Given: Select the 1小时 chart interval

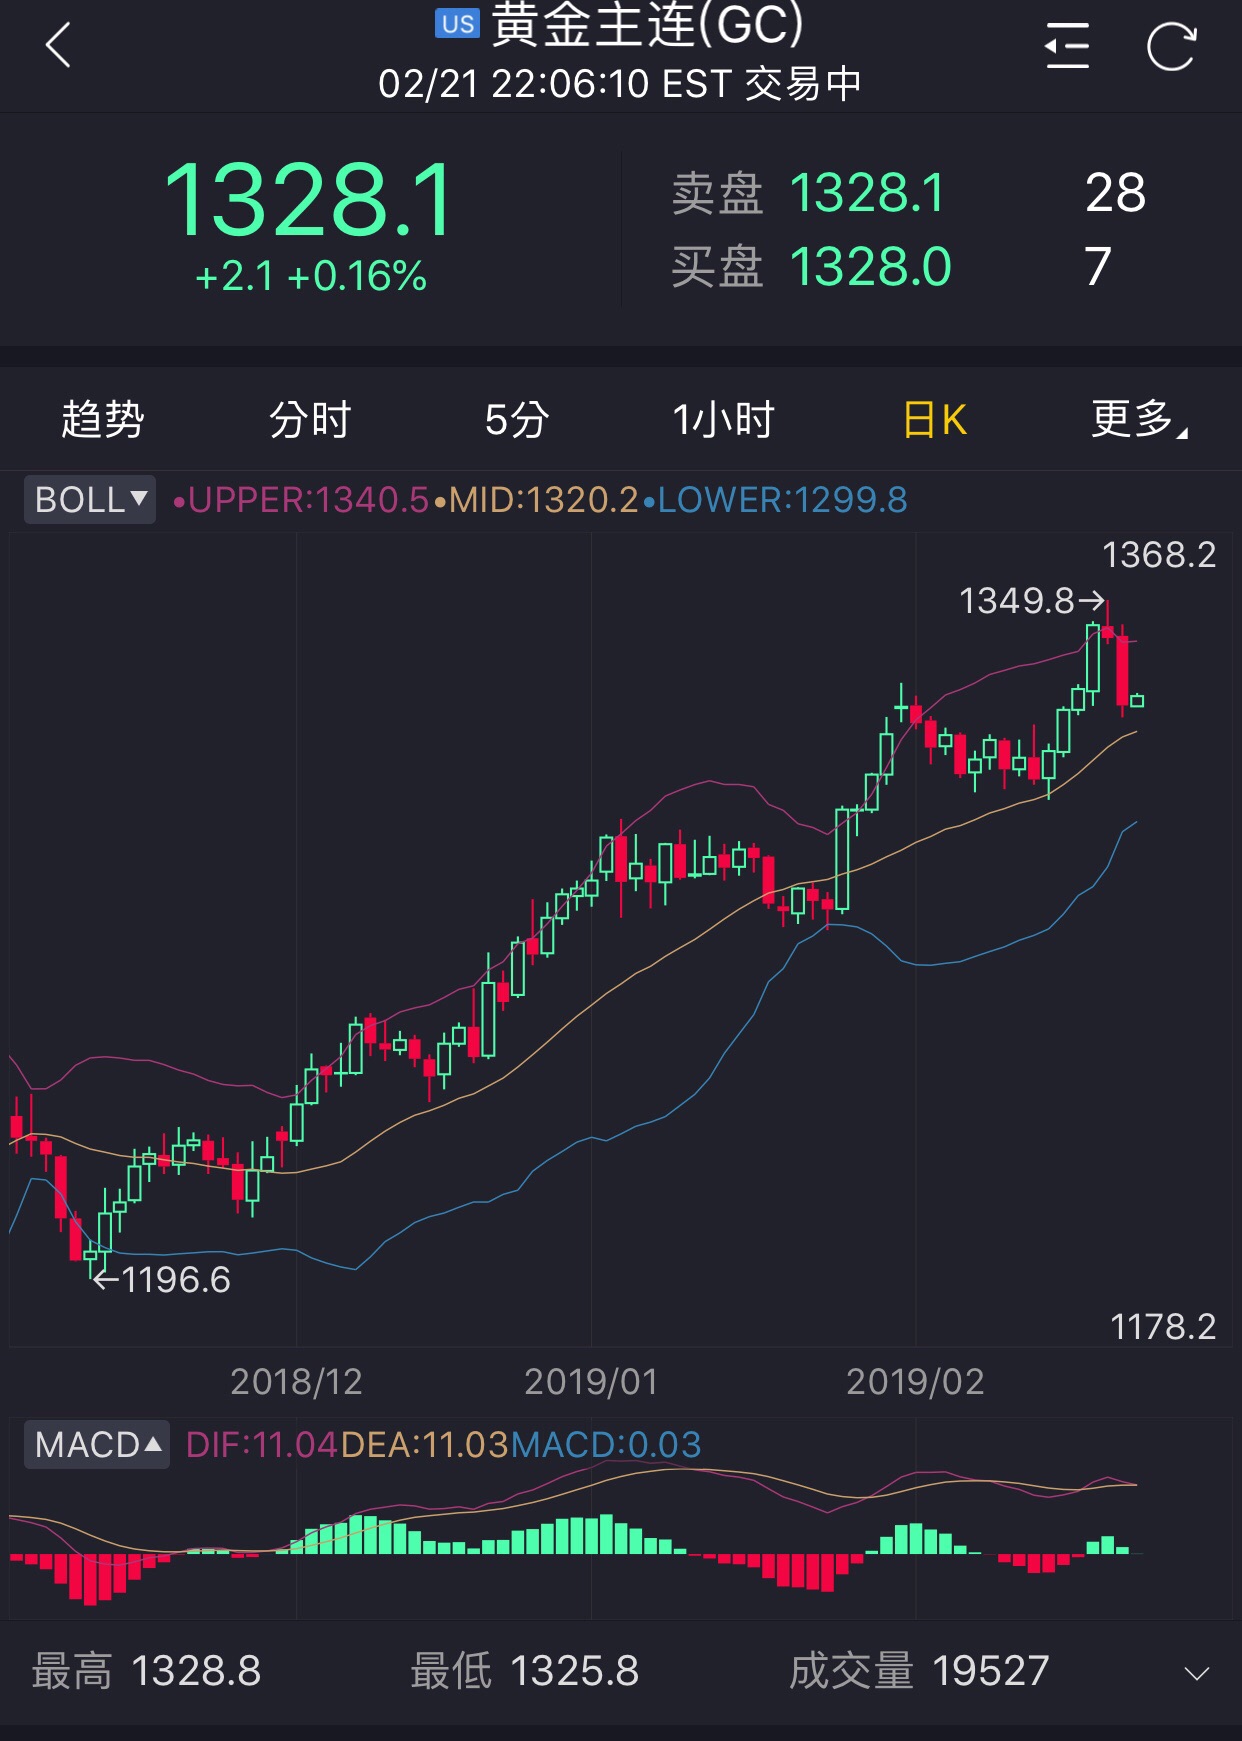Looking at the screenshot, I should tap(724, 419).
